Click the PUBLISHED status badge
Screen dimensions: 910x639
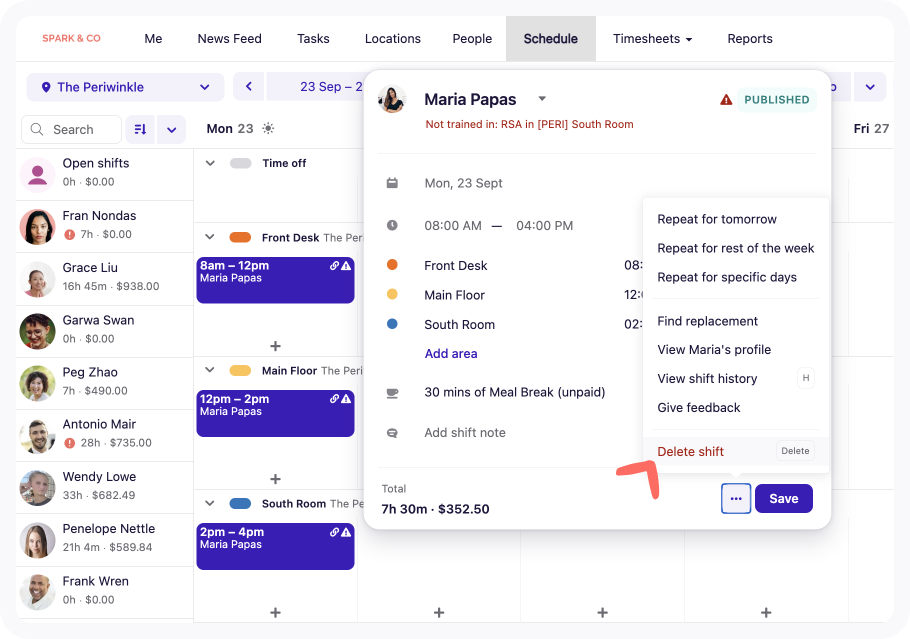[777, 100]
